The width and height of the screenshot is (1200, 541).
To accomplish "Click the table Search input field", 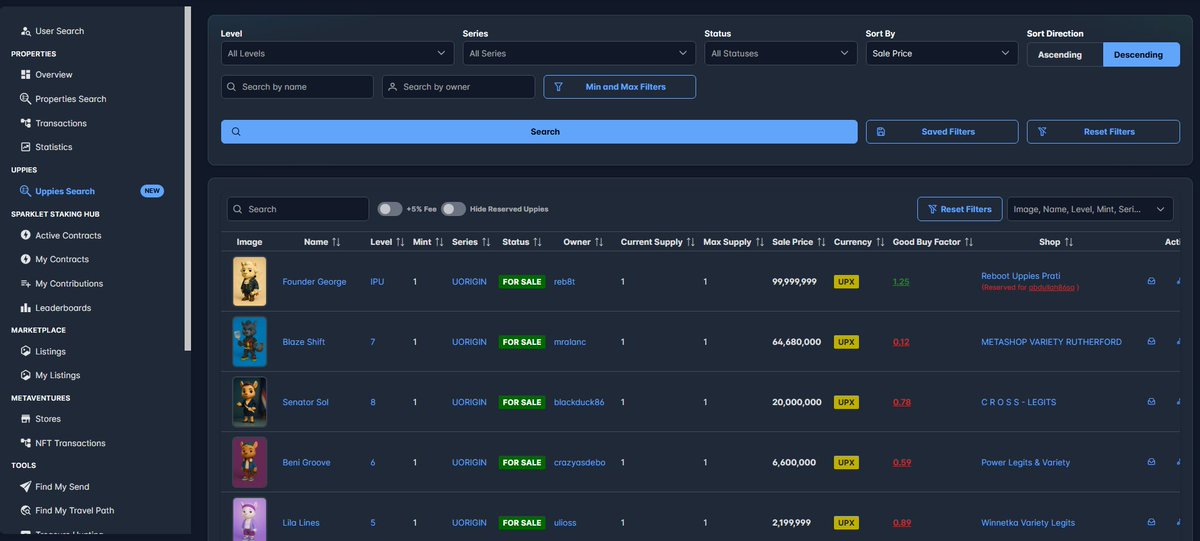I will [x=298, y=209].
